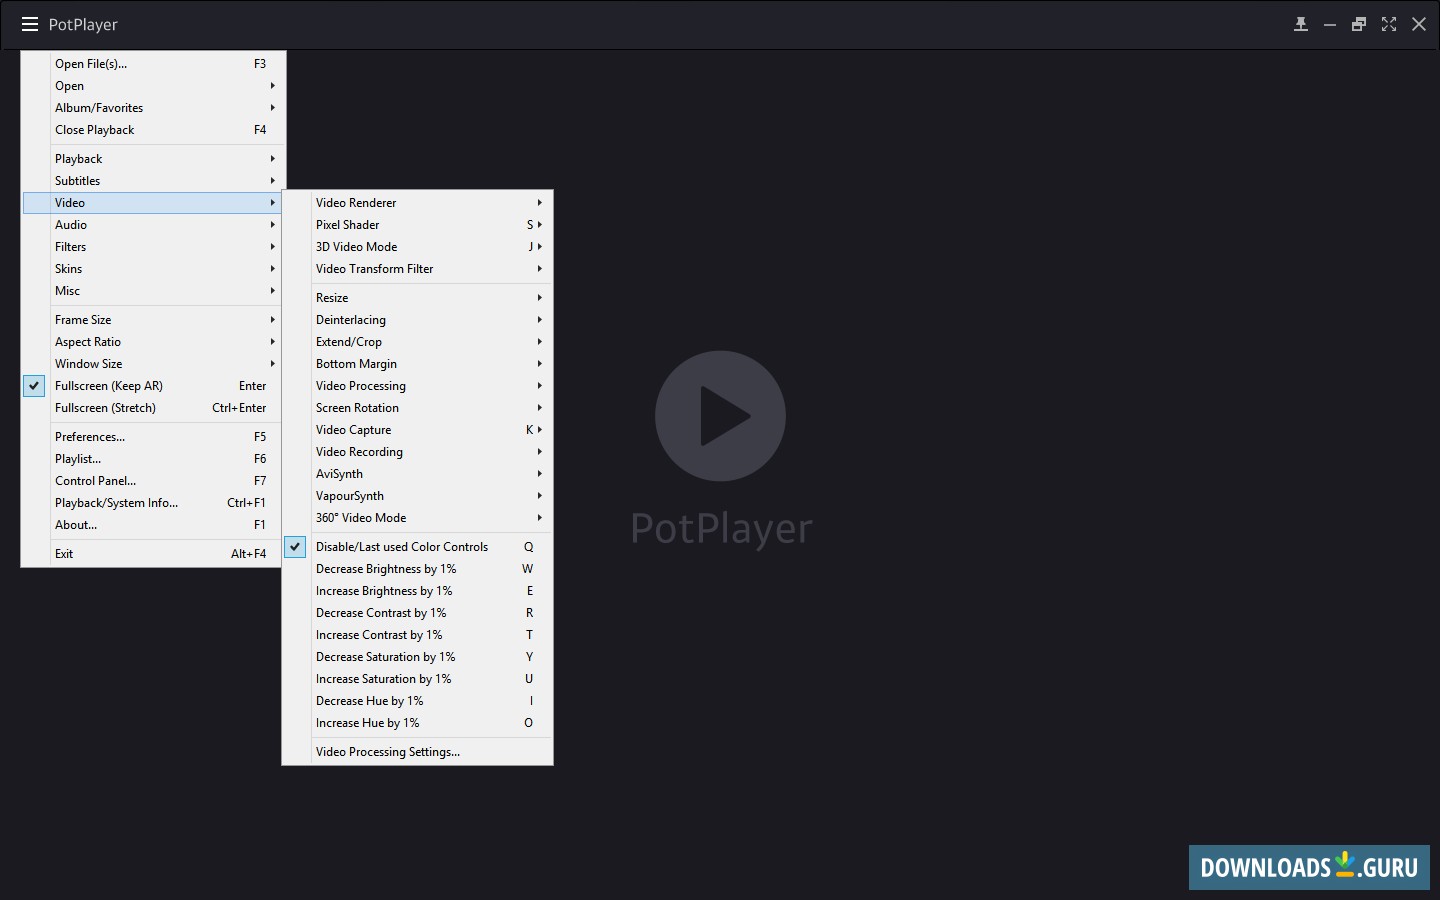Click the PotPlayer title text
The height and width of the screenshot is (900, 1440).
coord(83,25)
